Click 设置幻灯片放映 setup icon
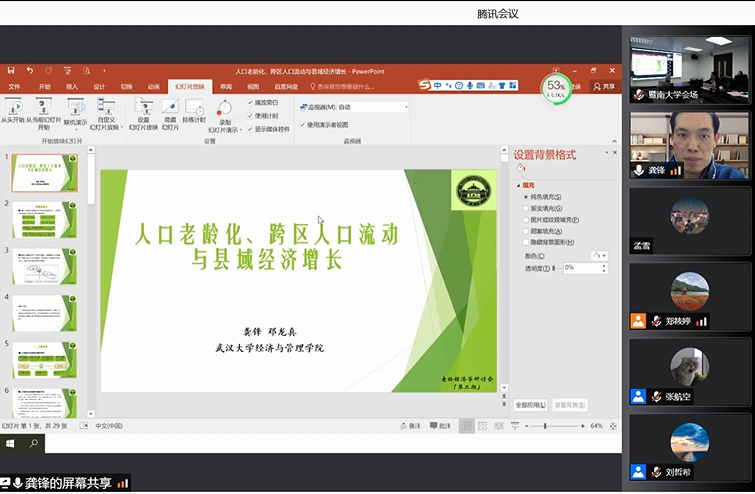 tap(142, 105)
